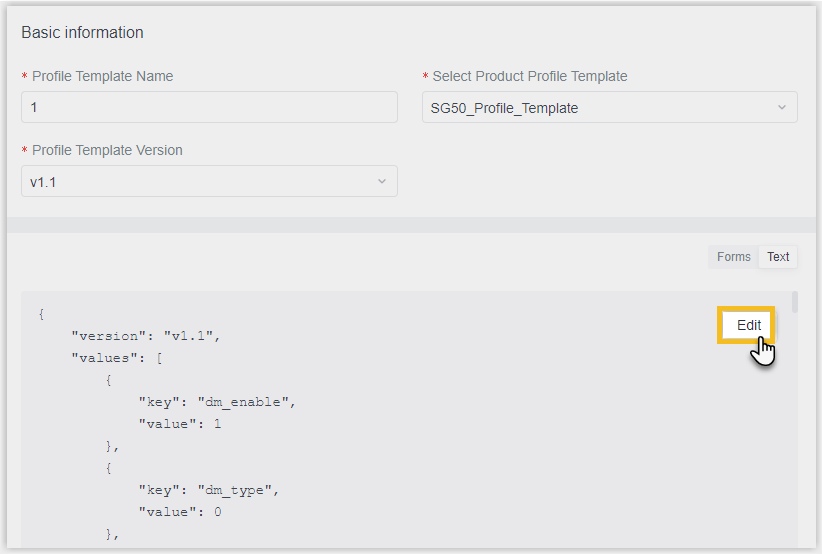Image resolution: width=822 pixels, height=554 pixels.
Task: Open the SG50_Profile_Template product dropdown
Action: tap(610, 107)
